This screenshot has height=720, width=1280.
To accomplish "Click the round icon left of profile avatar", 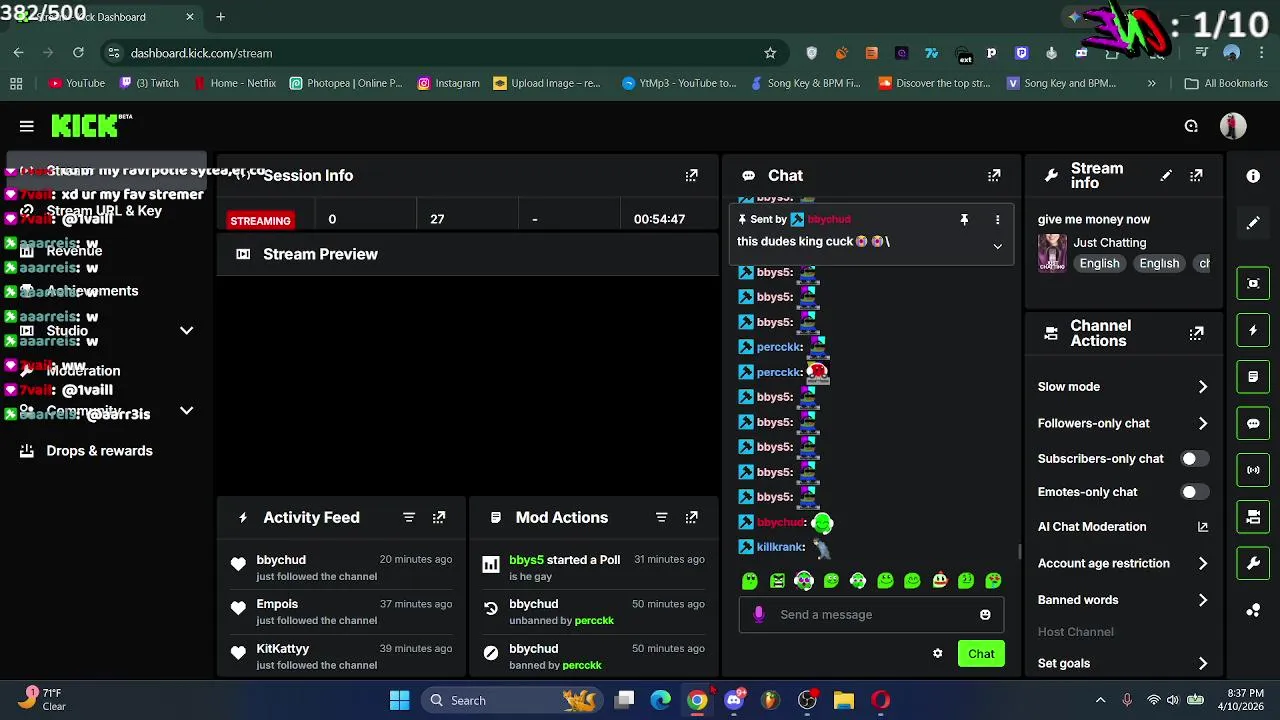I will [1191, 126].
